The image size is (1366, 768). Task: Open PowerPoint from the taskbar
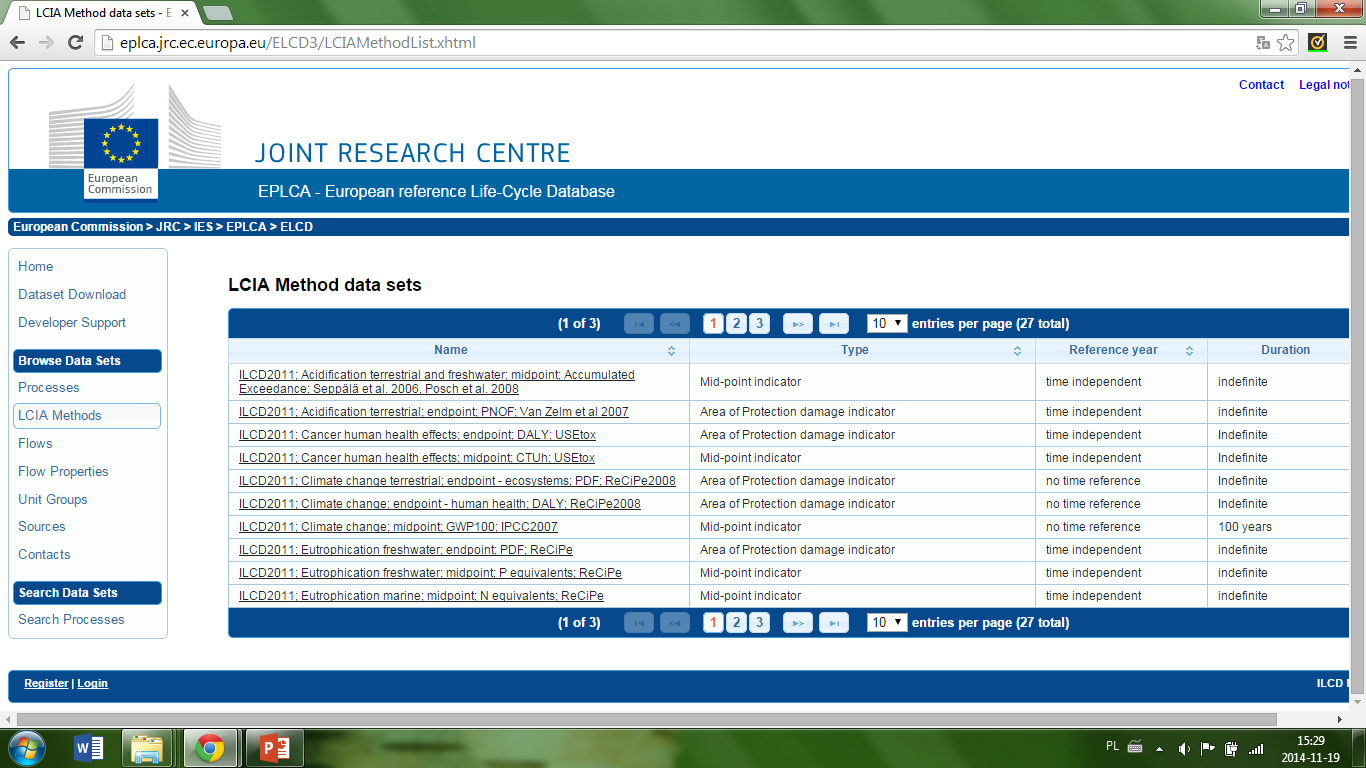click(274, 748)
